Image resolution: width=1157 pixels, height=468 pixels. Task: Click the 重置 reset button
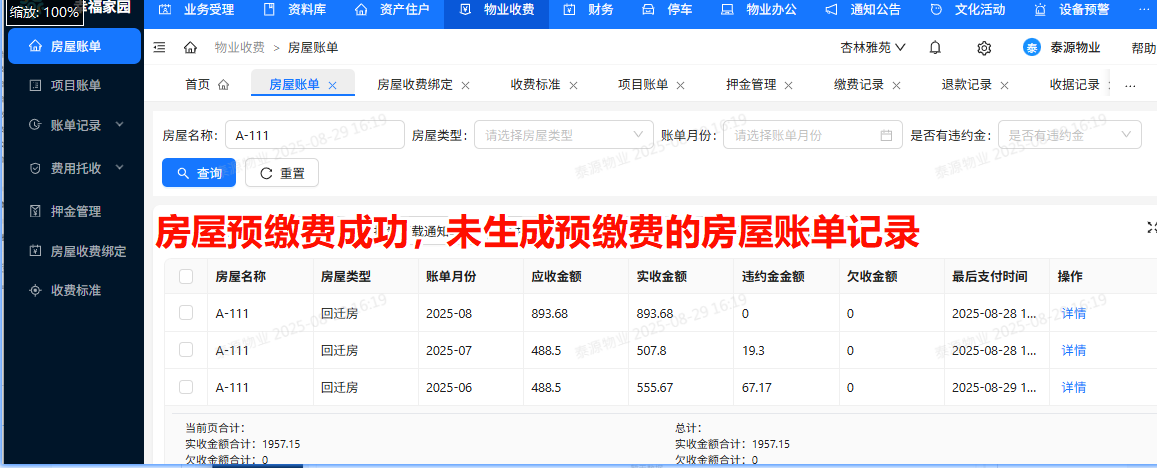282,173
